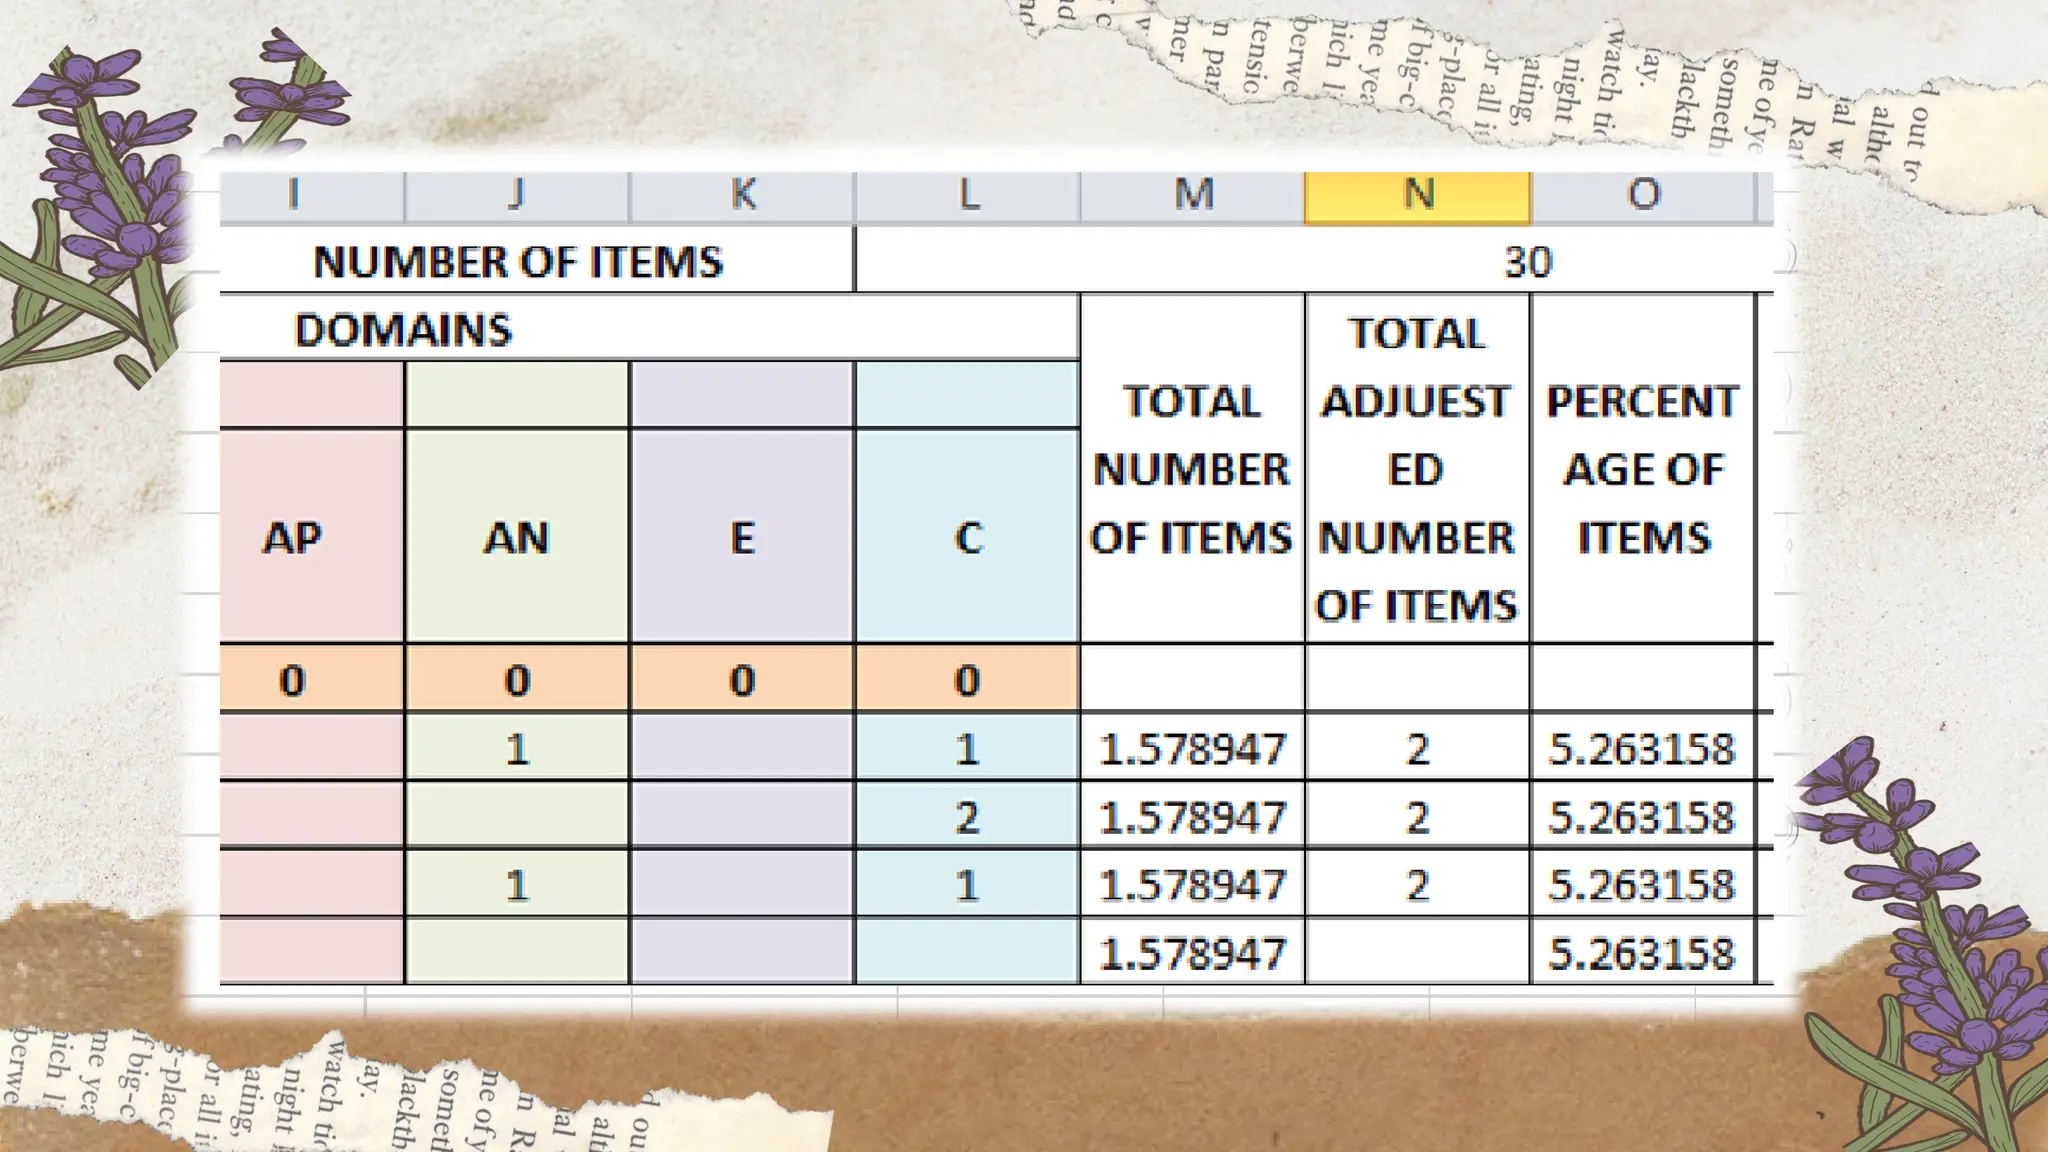The width and height of the screenshot is (2048, 1152).
Task: Click the green AN domain cell
Action: (517, 537)
